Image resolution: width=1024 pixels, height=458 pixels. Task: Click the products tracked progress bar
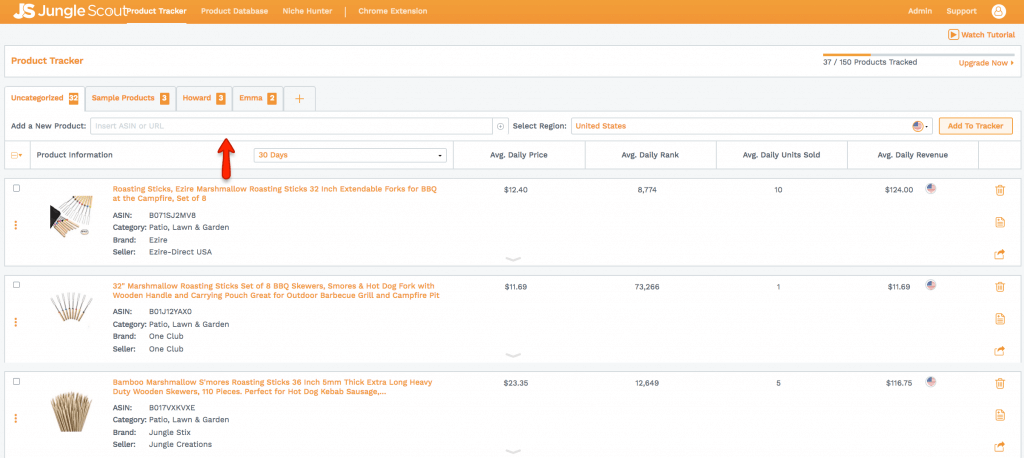[x=918, y=55]
